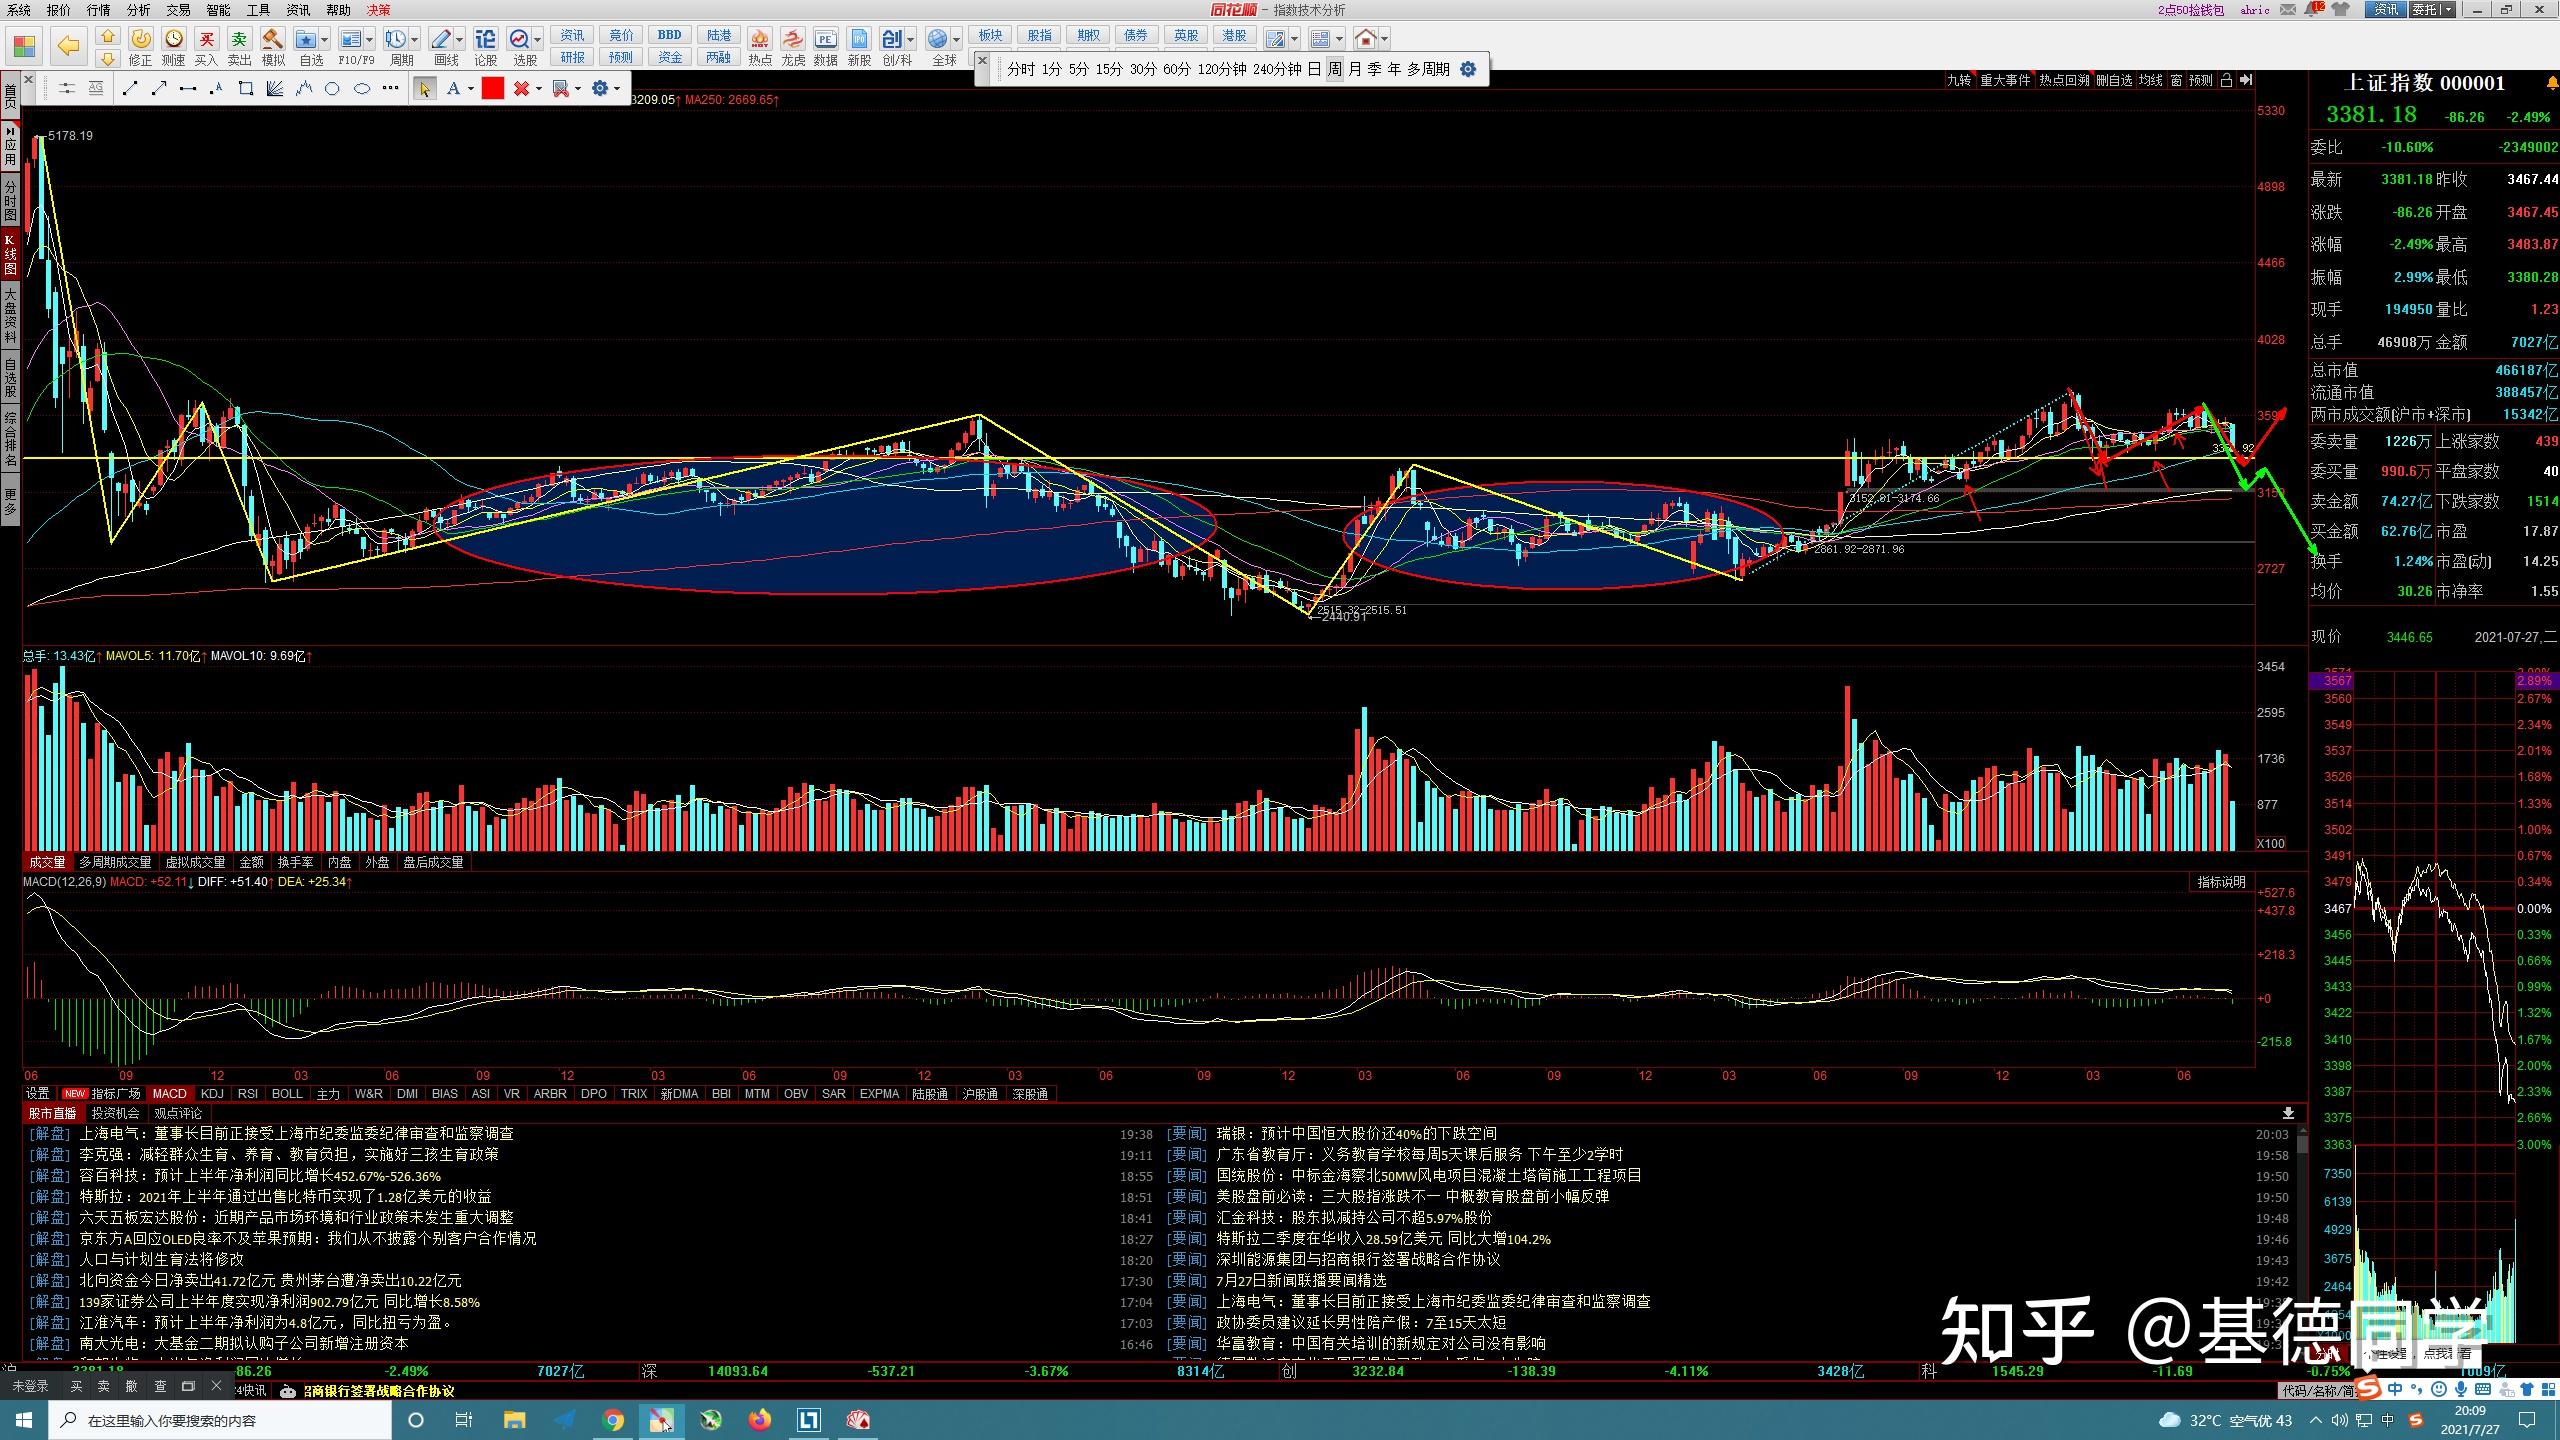Image resolution: width=2560 pixels, height=1440 pixels.
Task: Open the red X delete dropdown
Action: [538, 89]
